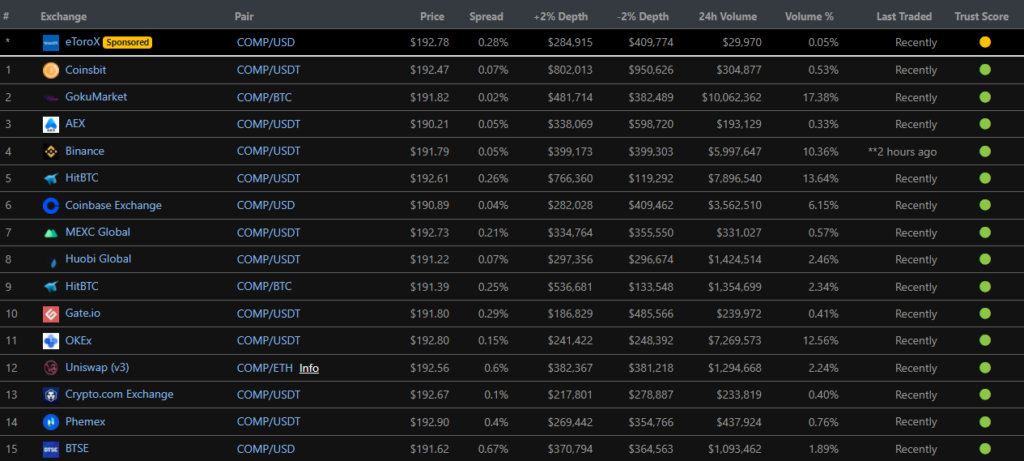
Task: Click Coinbase Exchange green trust score dot
Action: click(x=985, y=206)
